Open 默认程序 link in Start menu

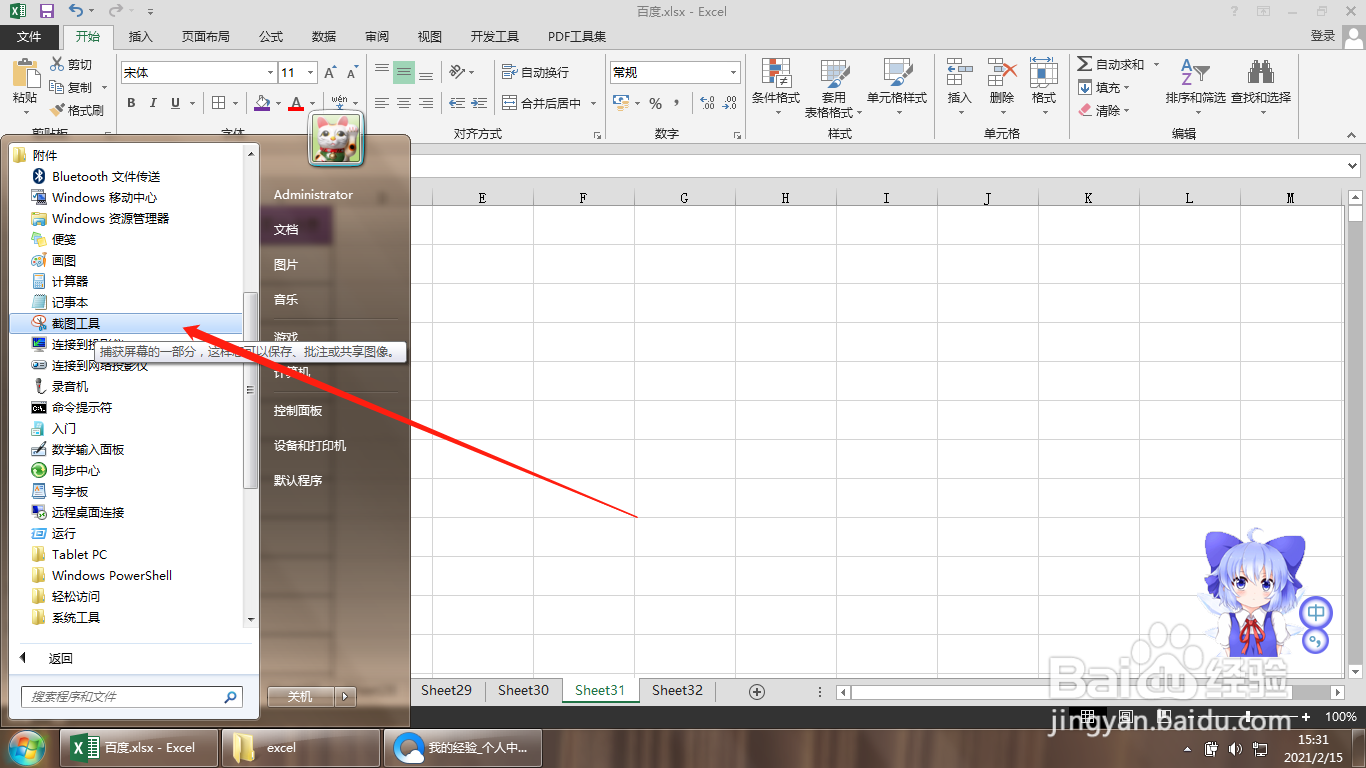(x=298, y=480)
